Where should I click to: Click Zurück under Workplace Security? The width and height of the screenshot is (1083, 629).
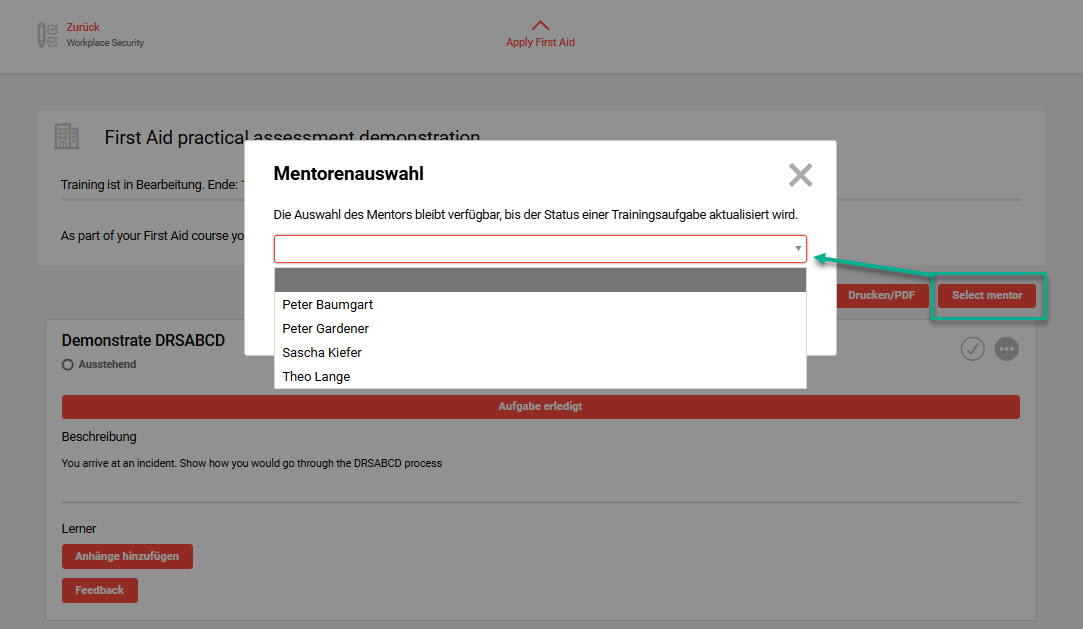(82, 28)
